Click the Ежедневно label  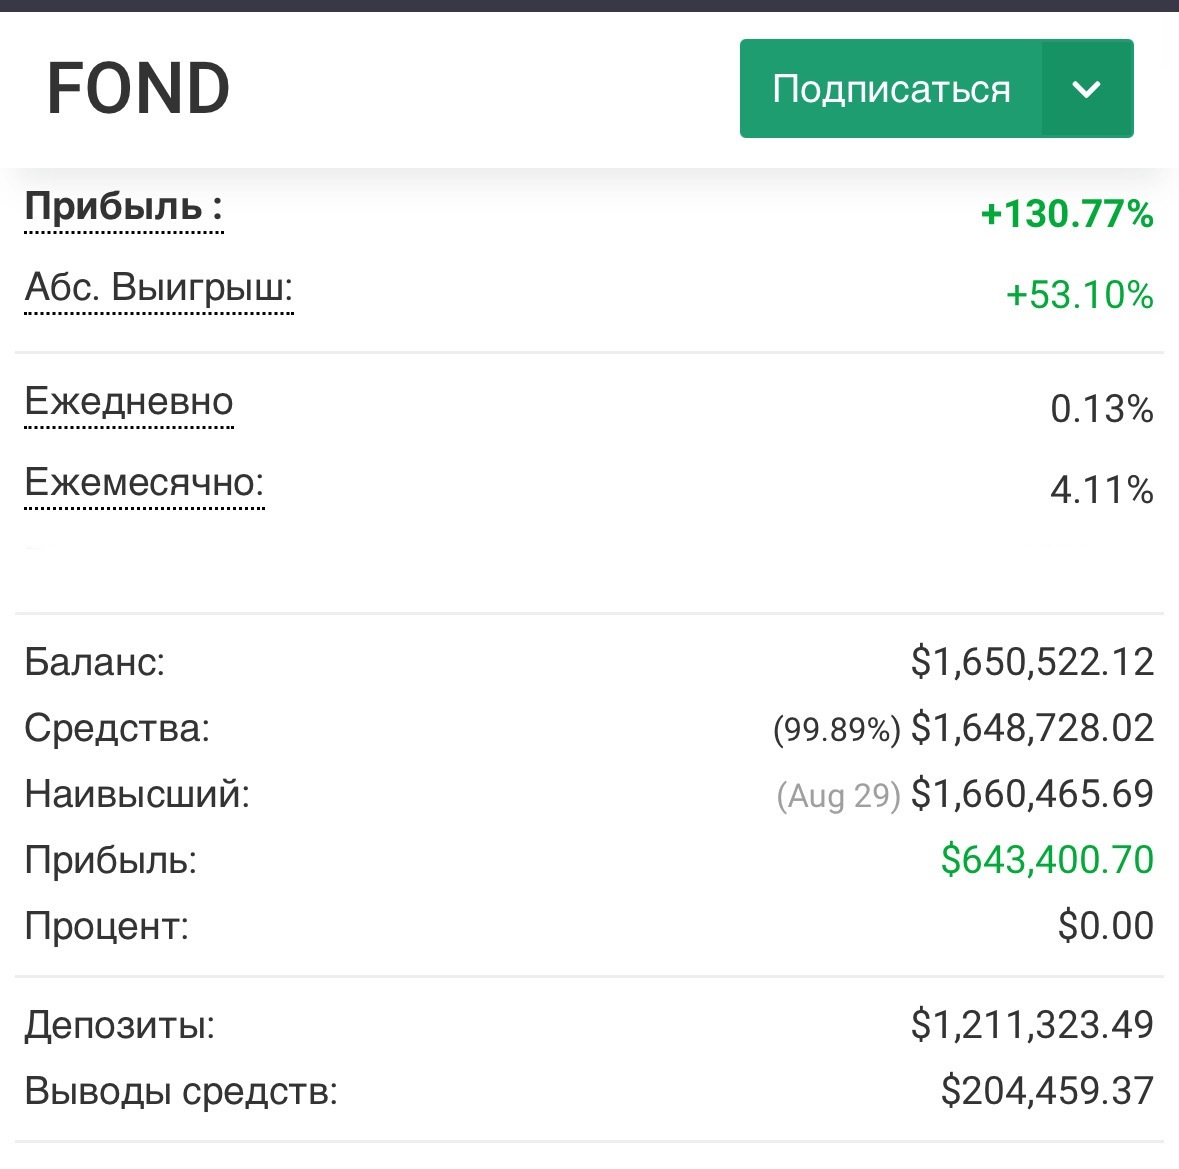coord(128,402)
